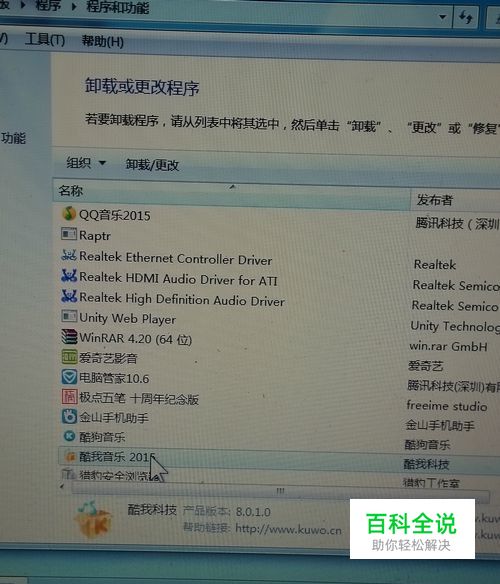500x584 pixels.
Task: Click the large 酷我 icon in the details pane
Action: [x=92, y=520]
